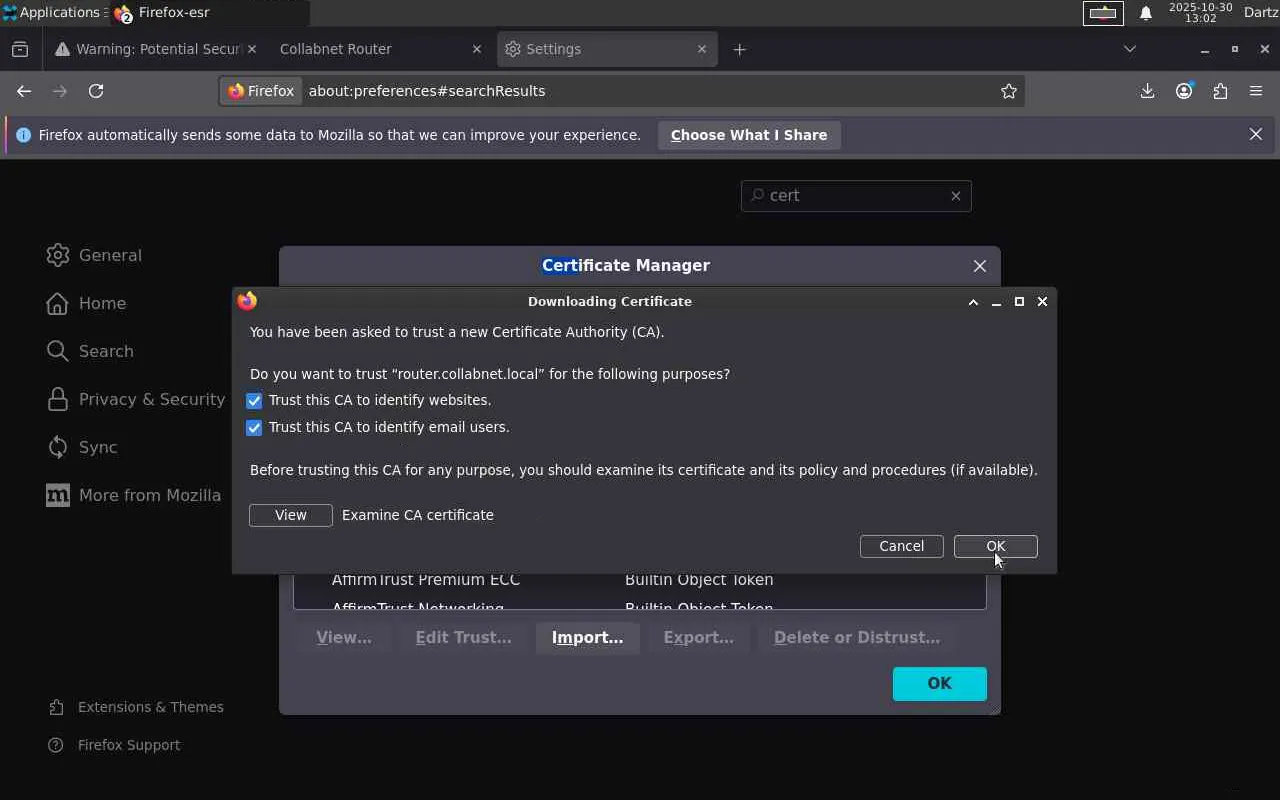Close the Settings tab
1280x800 pixels.
[x=702, y=49]
